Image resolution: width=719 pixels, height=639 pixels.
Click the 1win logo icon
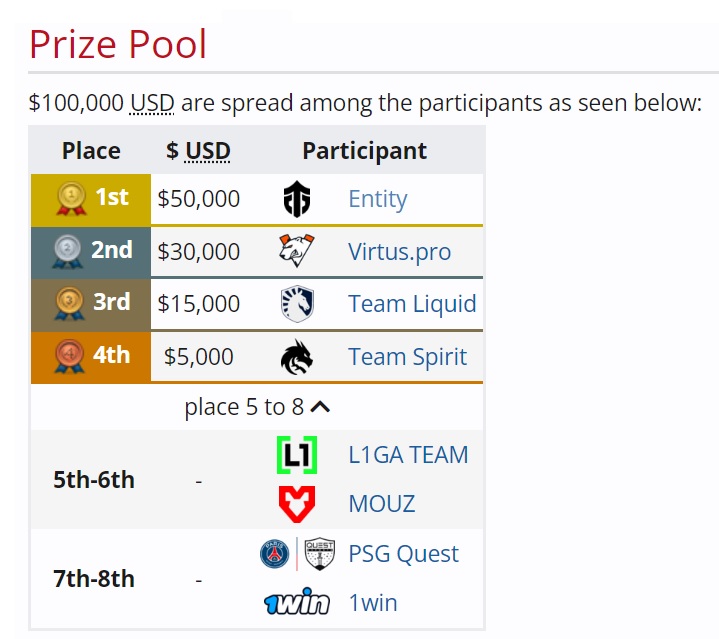pos(297,603)
